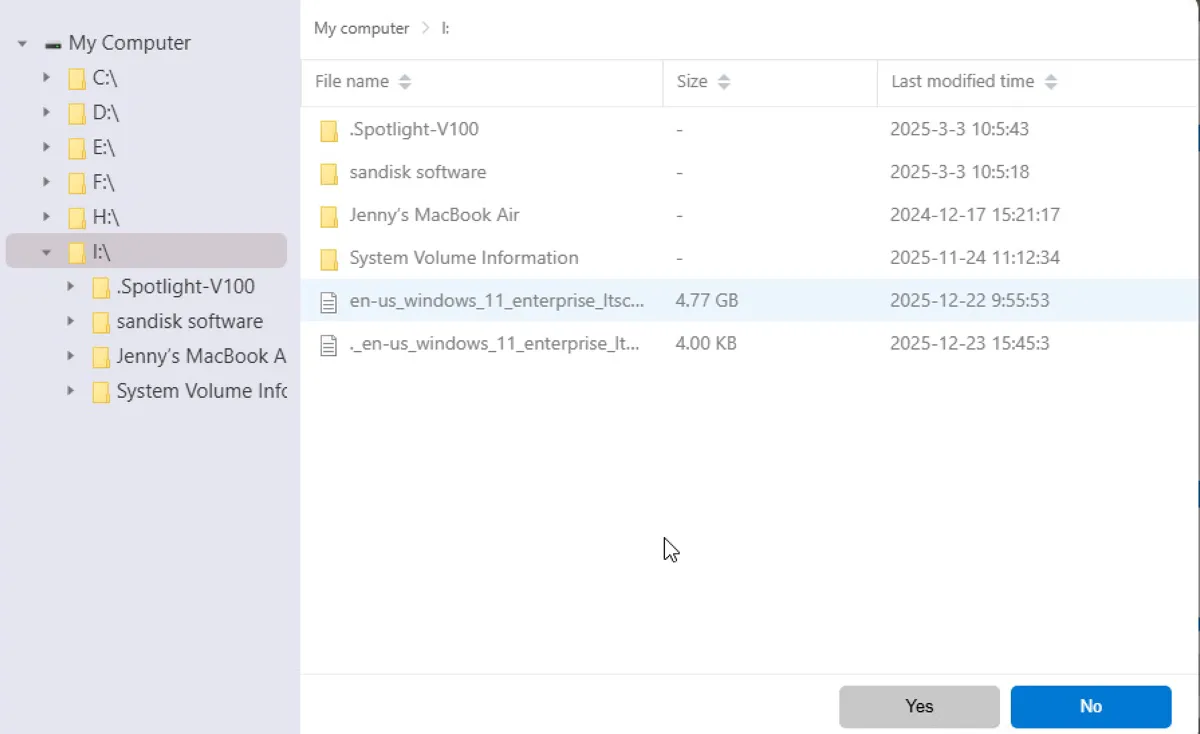Collapse the My Computer tree

coord(20,42)
